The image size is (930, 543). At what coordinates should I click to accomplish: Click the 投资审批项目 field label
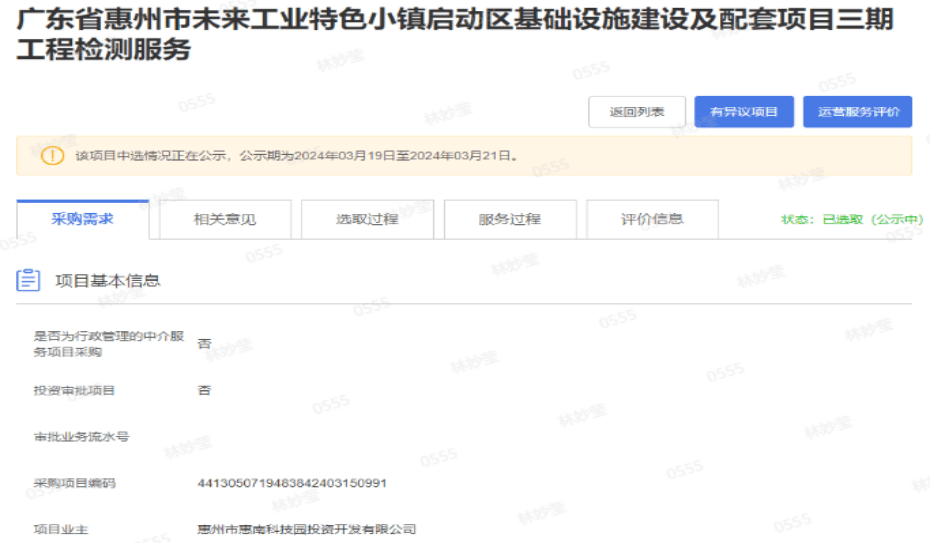(x=74, y=390)
